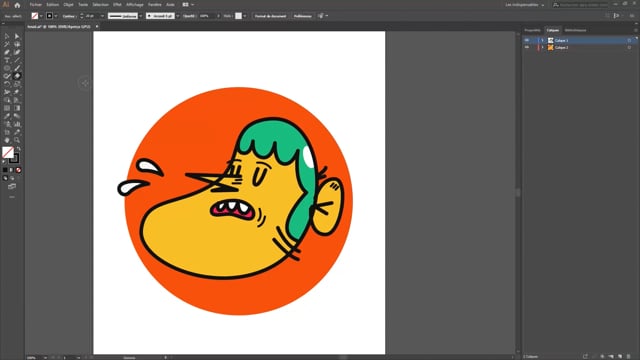Select the Column Graph tool

click(17, 124)
